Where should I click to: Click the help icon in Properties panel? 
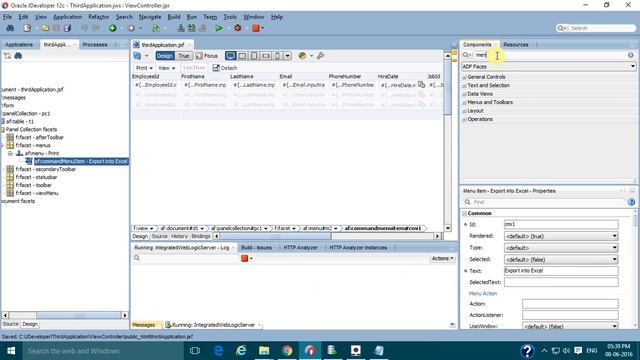click(x=631, y=202)
